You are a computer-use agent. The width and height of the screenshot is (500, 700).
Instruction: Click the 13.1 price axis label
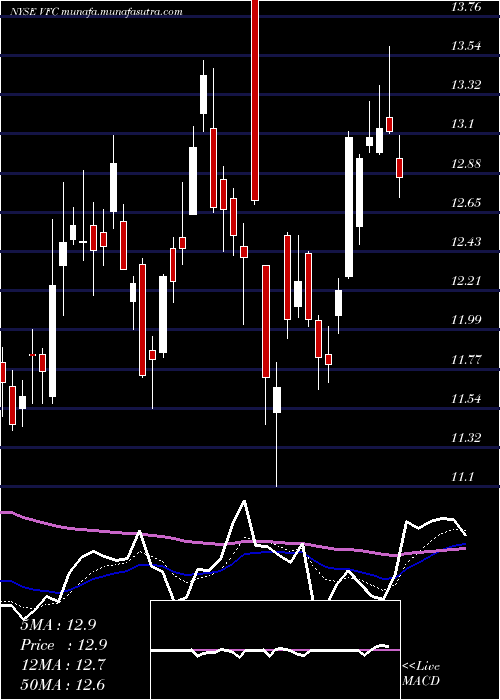pyautogui.click(x=462, y=124)
